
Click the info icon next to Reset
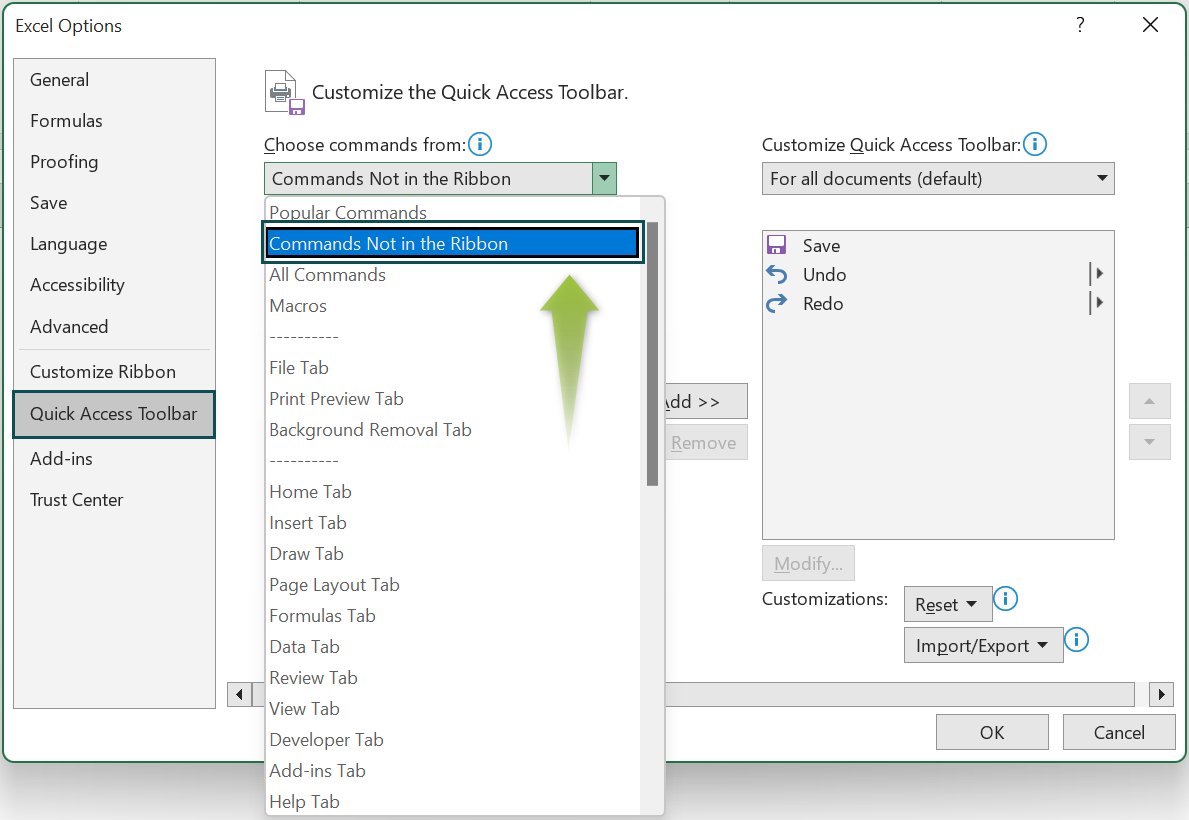[1005, 599]
